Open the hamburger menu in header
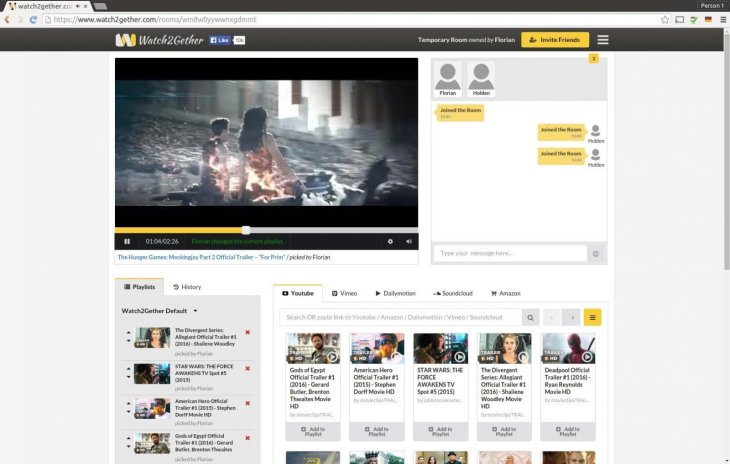The height and width of the screenshot is (464, 730). tap(603, 40)
